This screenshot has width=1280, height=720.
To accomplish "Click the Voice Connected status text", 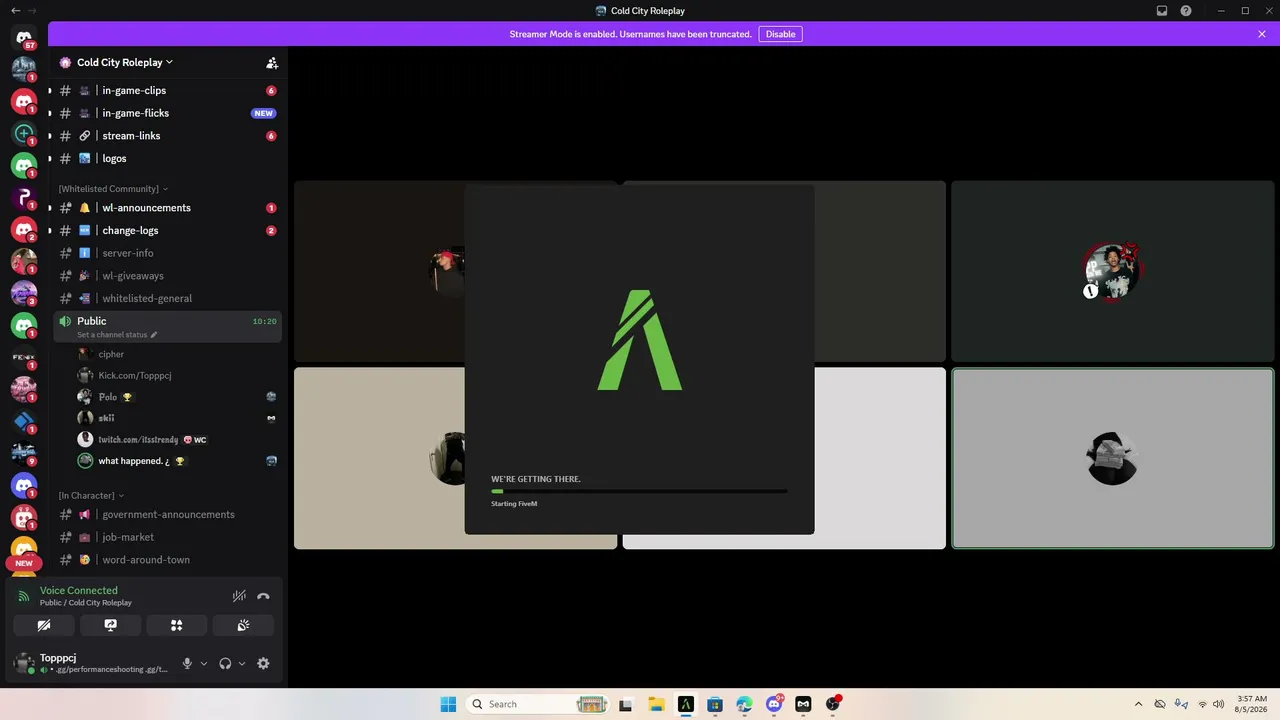I will click(x=78, y=590).
